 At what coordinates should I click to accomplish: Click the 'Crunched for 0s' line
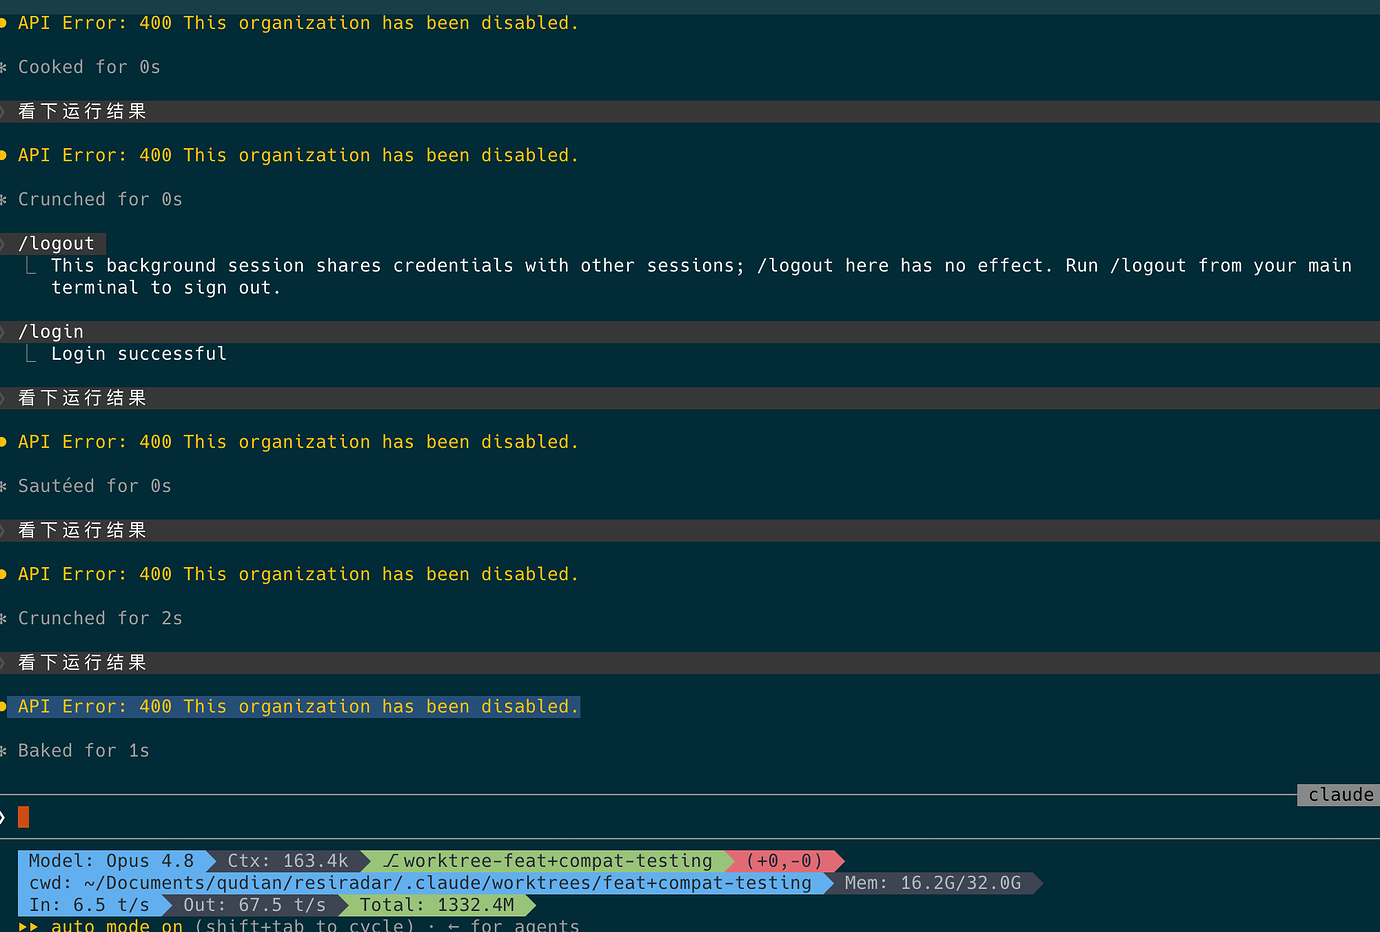click(x=100, y=199)
